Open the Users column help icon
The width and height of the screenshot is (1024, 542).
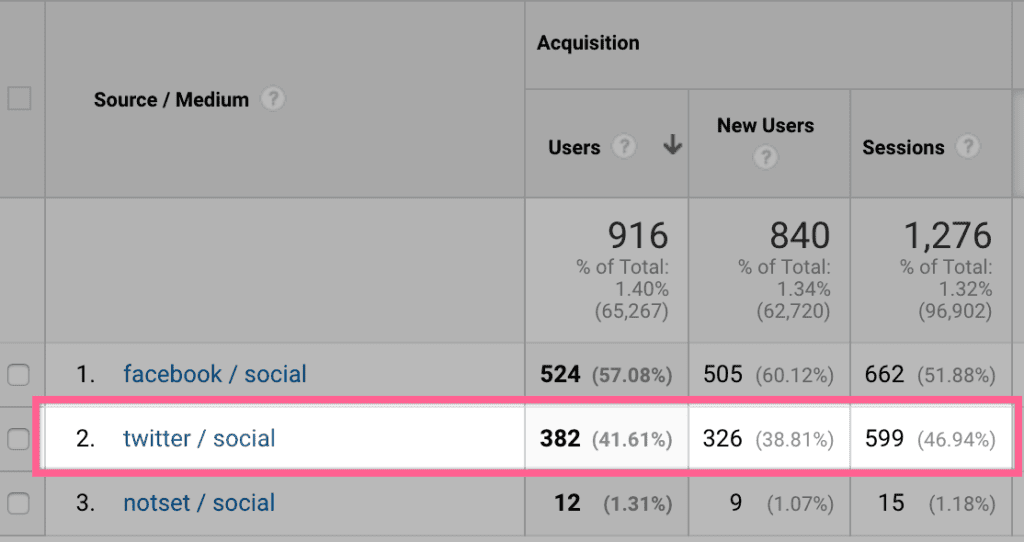coord(624,146)
